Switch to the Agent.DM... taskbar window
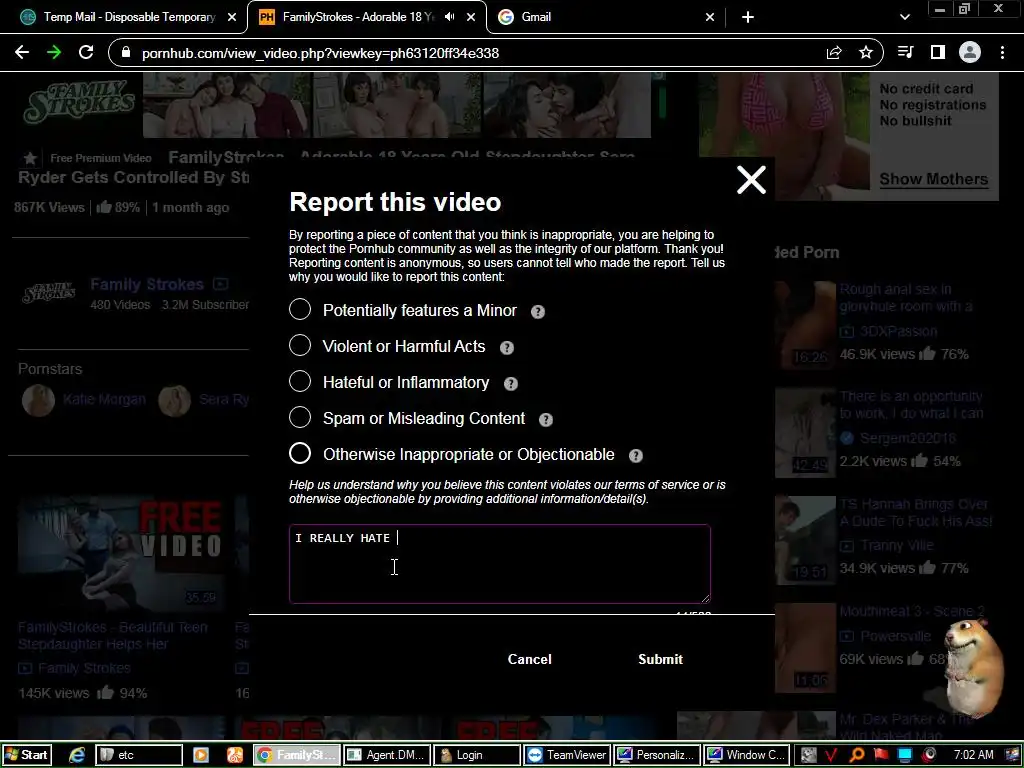The image size is (1024, 768). tap(387, 755)
